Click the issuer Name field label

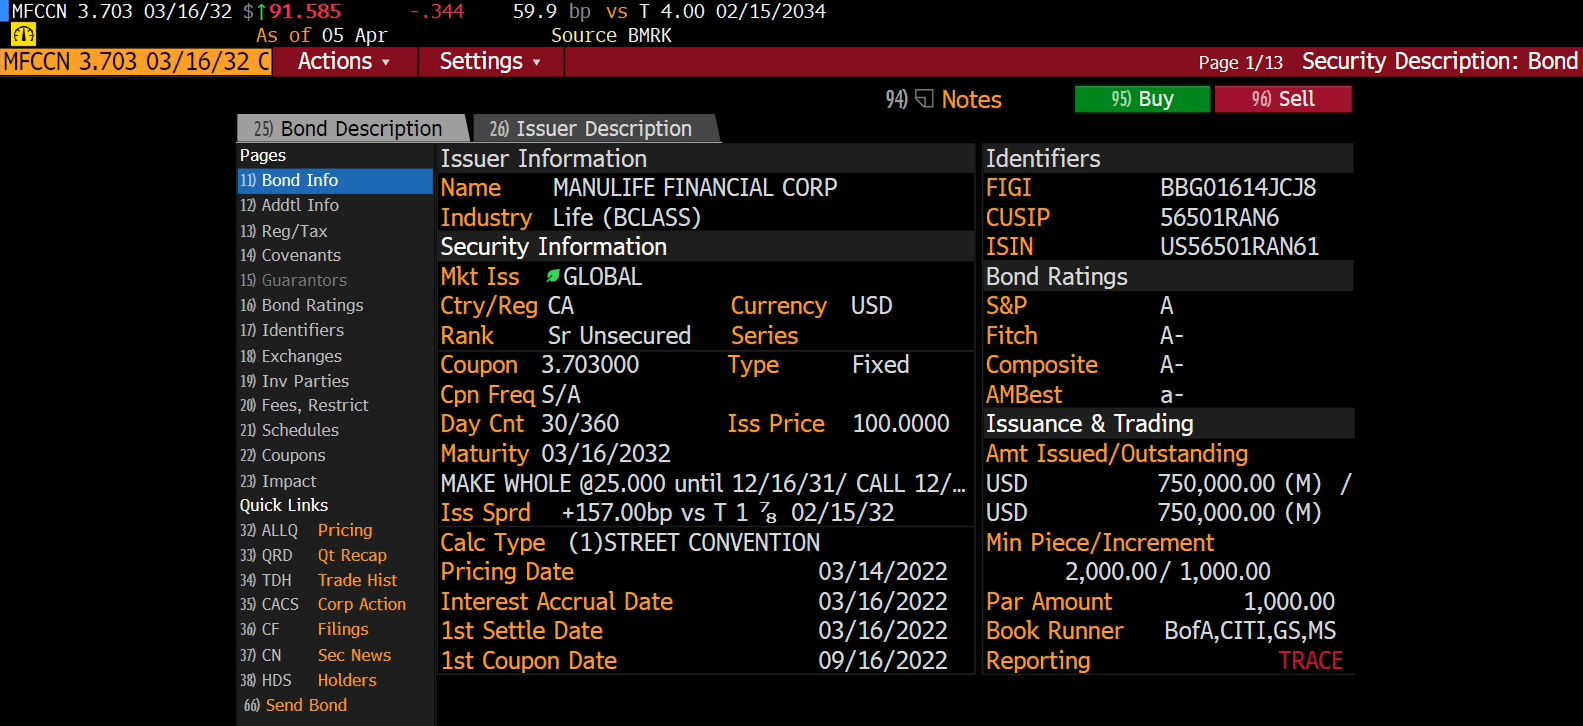point(471,188)
